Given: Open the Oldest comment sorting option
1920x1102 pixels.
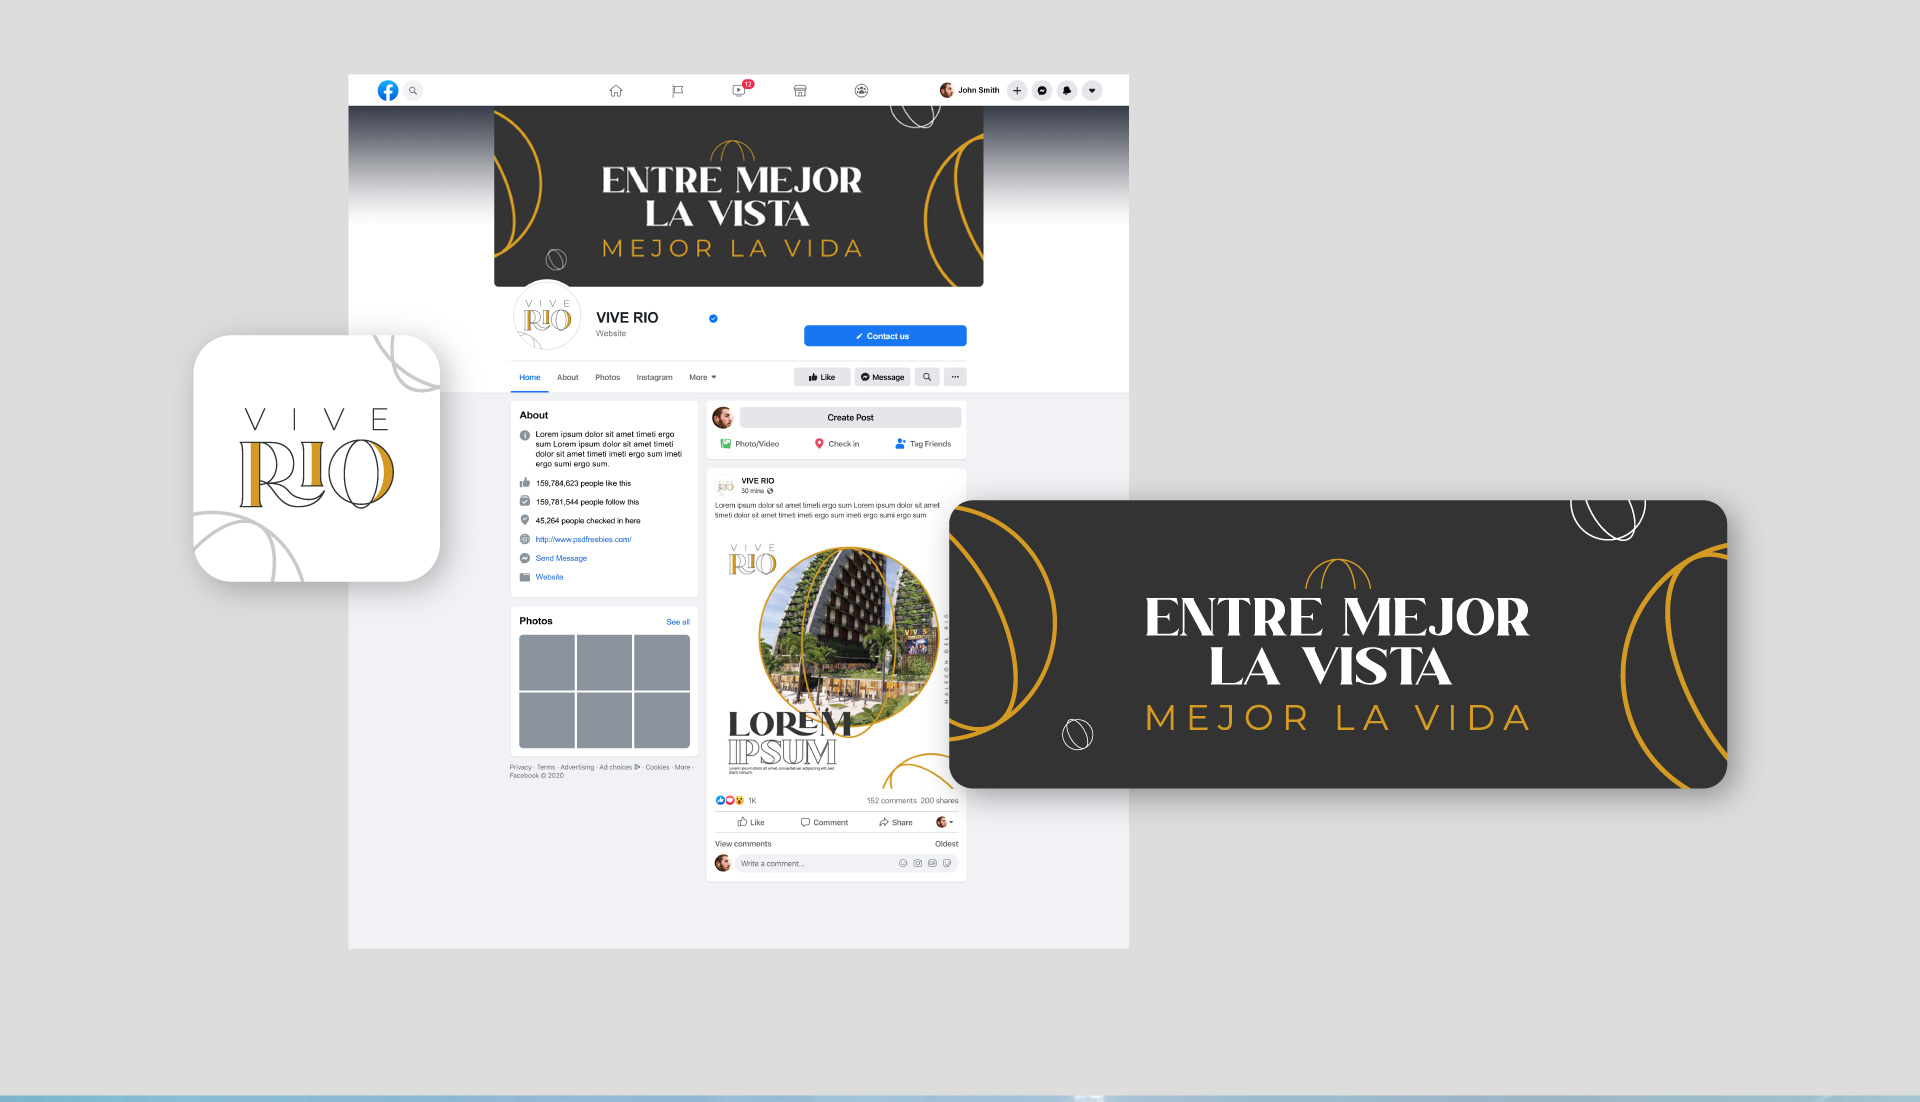Looking at the screenshot, I should [x=946, y=844].
